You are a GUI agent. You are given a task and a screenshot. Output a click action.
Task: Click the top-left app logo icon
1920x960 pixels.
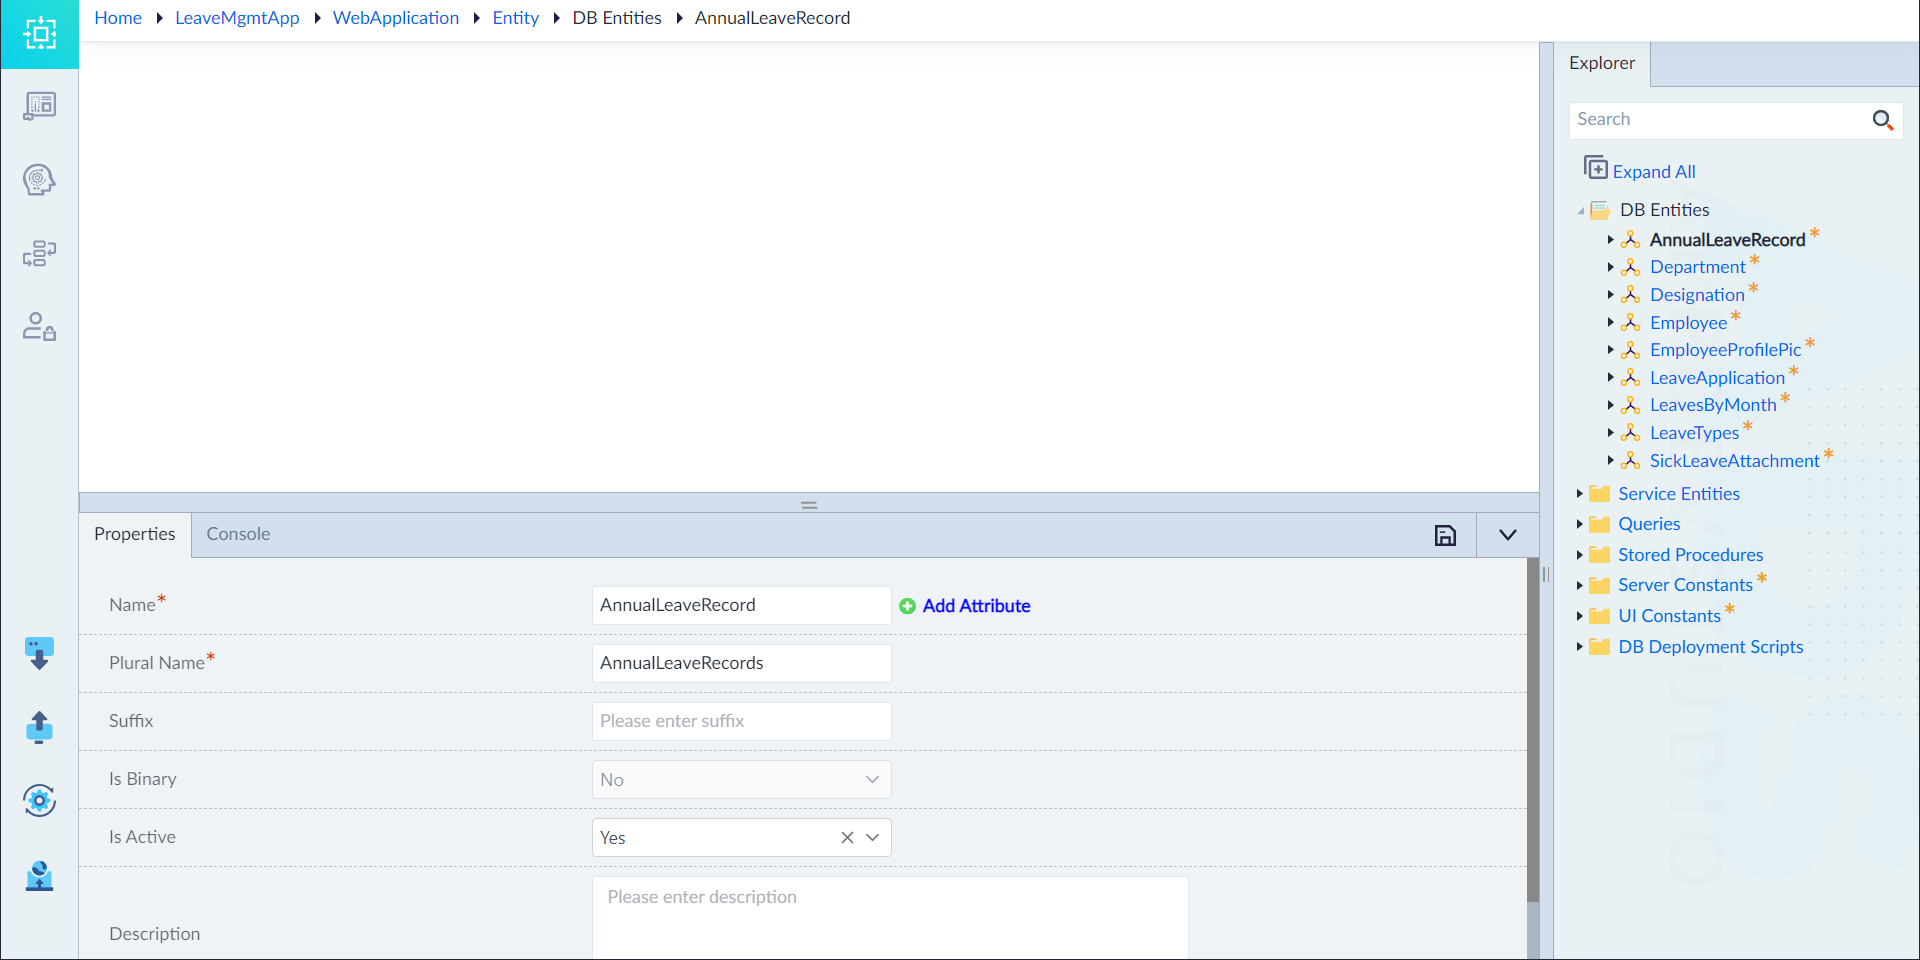coord(39,34)
